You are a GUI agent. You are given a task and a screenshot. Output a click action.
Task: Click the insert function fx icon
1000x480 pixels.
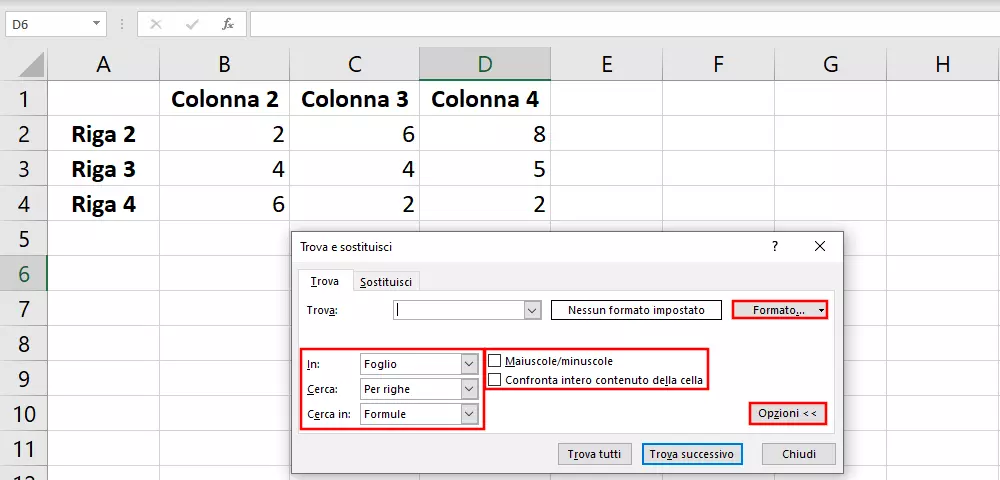(x=228, y=24)
